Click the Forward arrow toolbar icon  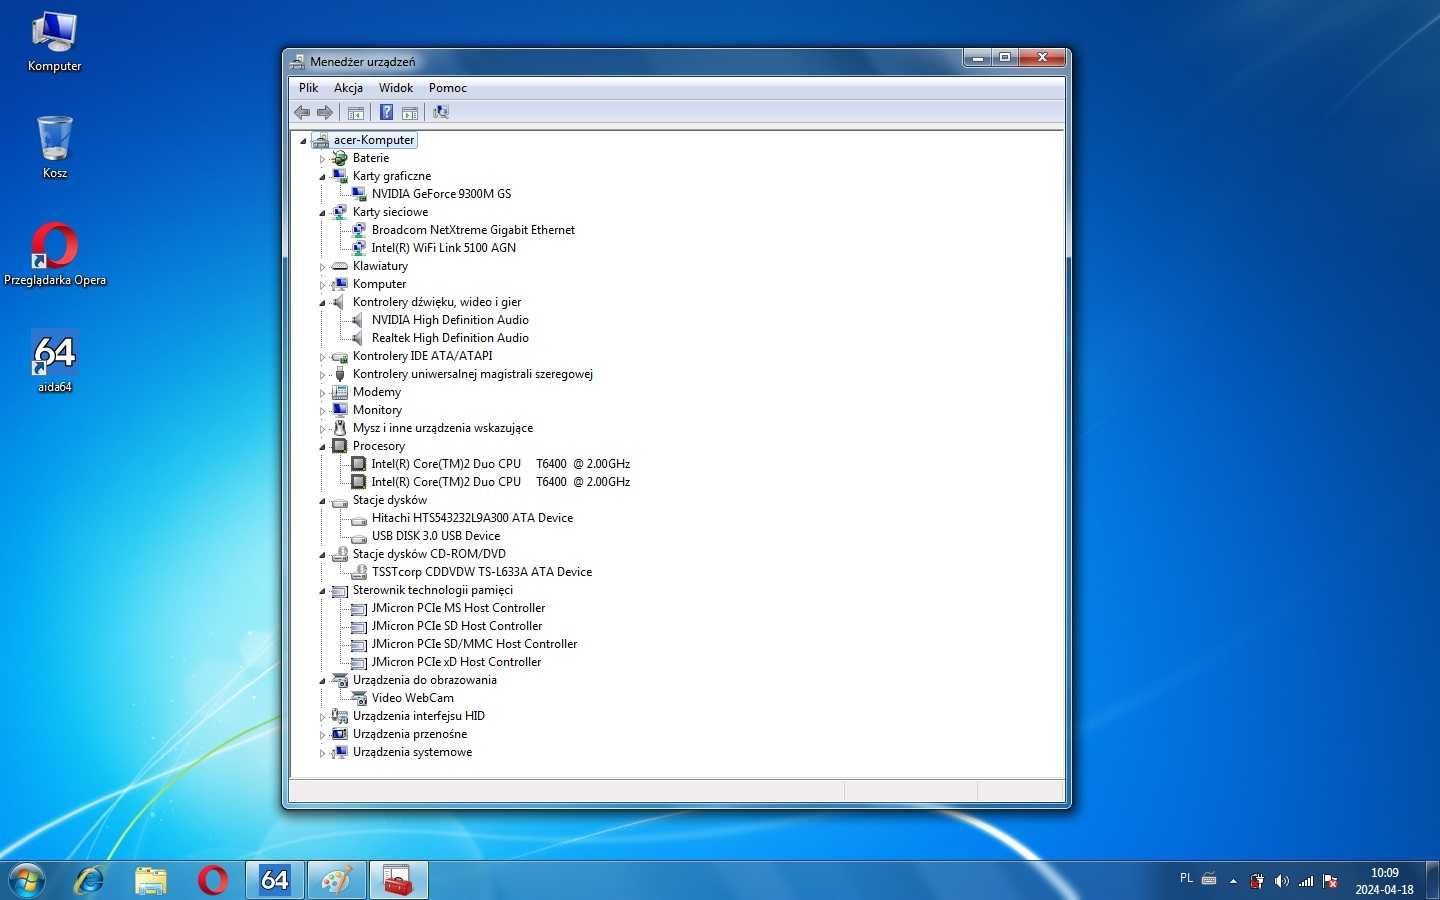[324, 112]
